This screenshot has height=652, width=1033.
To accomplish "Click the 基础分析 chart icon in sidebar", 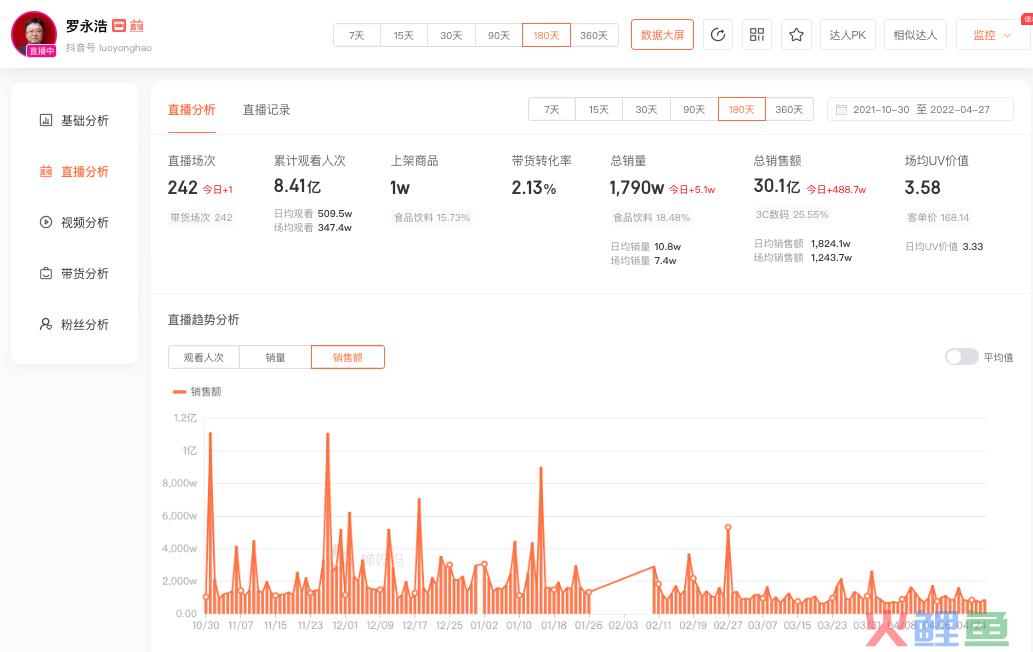I will [45, 120].
